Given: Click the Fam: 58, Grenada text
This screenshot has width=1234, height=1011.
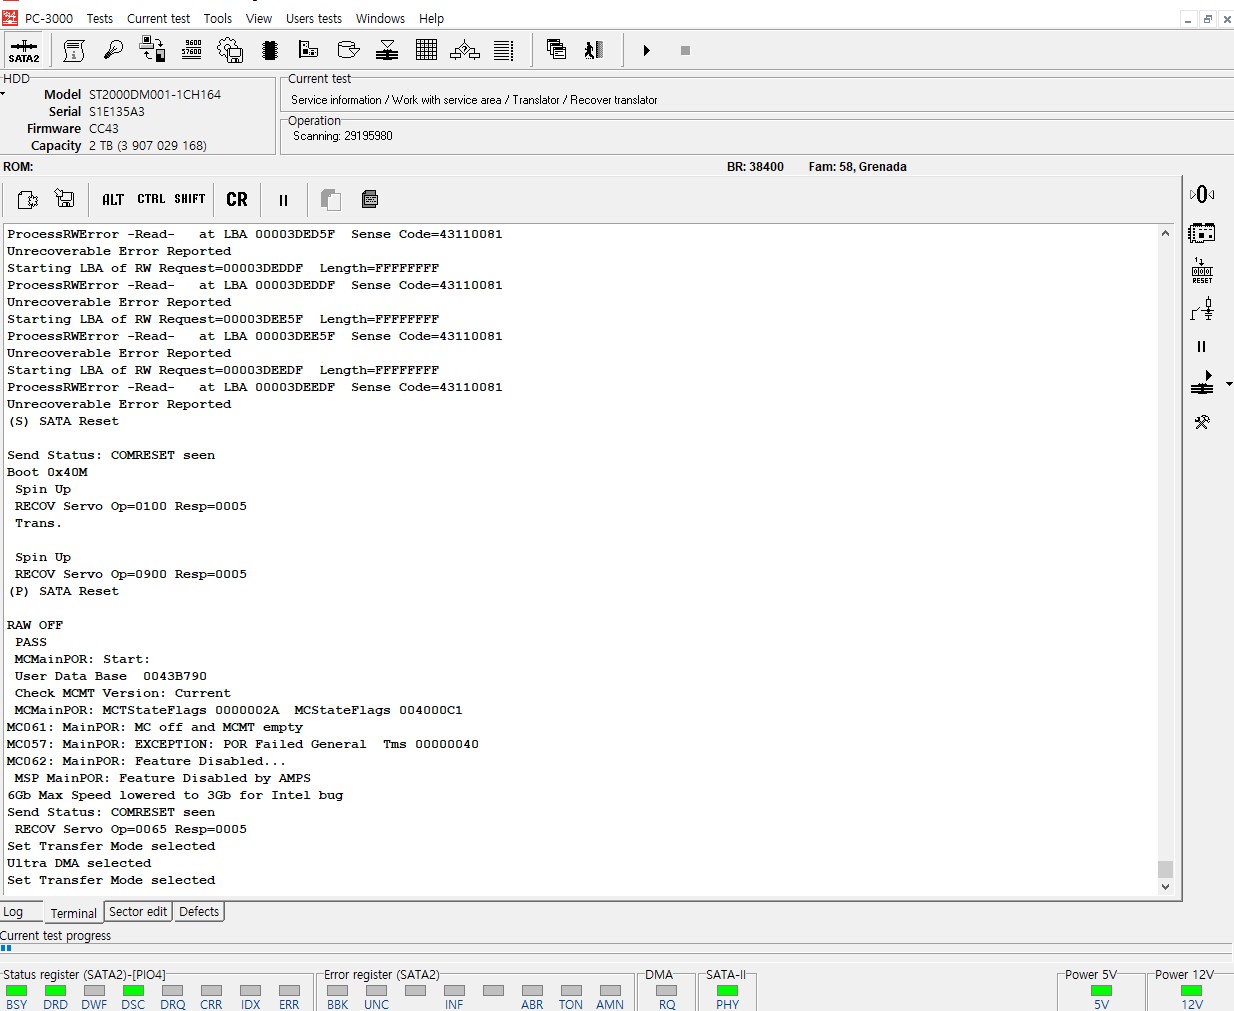Looking at the screenshot, I should point(858,167).
